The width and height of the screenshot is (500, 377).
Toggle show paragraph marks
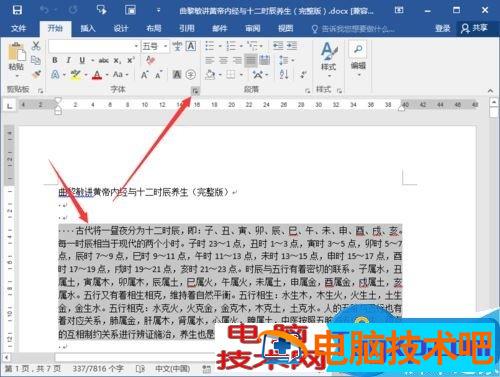[304, 74]
